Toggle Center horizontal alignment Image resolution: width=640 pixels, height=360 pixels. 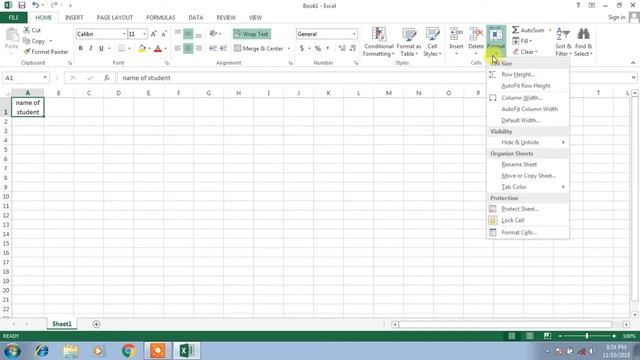point(188,48)
